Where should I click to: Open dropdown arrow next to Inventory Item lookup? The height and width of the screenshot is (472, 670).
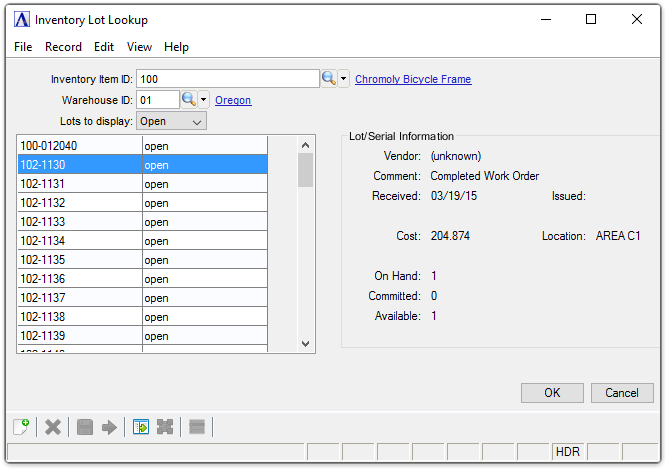tap(344, 79)
